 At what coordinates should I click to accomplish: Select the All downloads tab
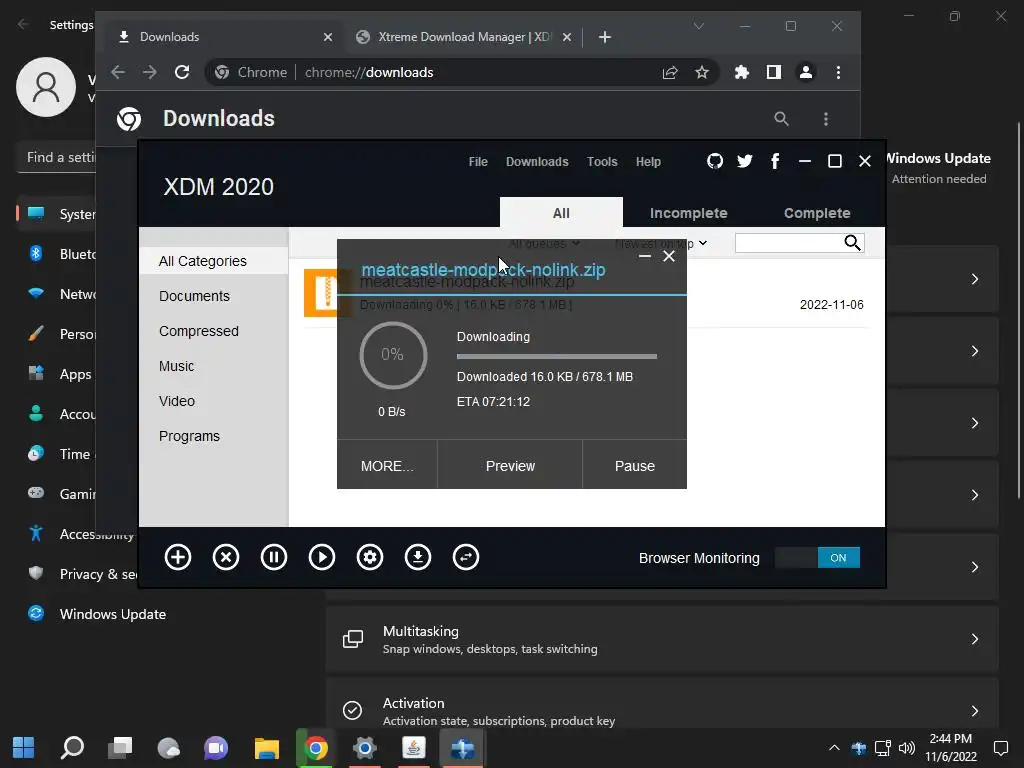coord(561,212)
